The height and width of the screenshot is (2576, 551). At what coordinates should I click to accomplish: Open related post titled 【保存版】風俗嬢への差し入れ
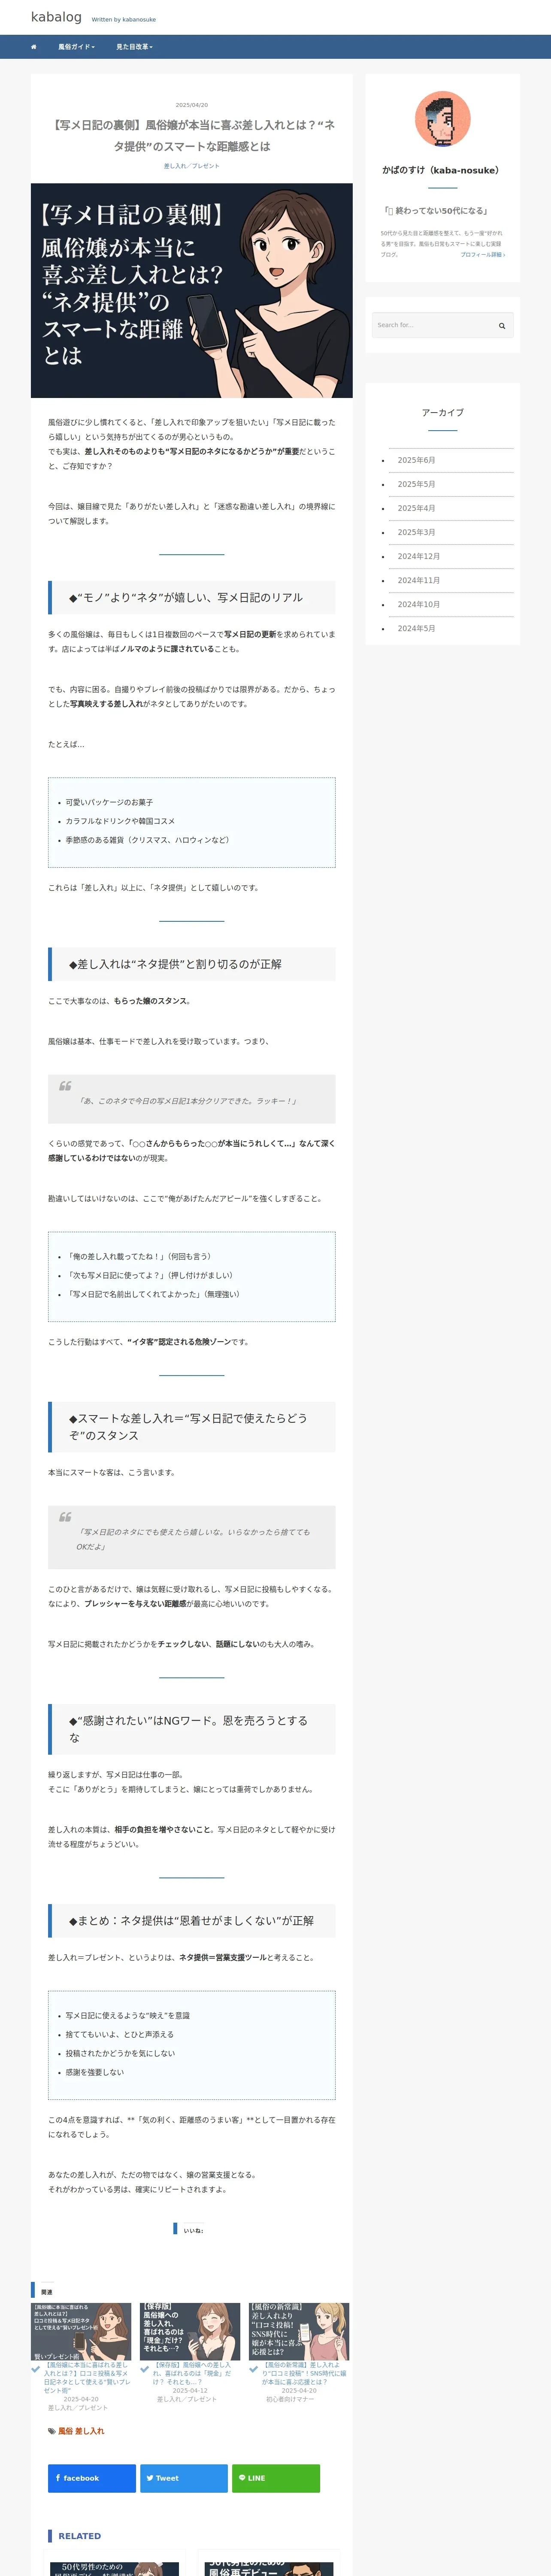click(192, 2373)
